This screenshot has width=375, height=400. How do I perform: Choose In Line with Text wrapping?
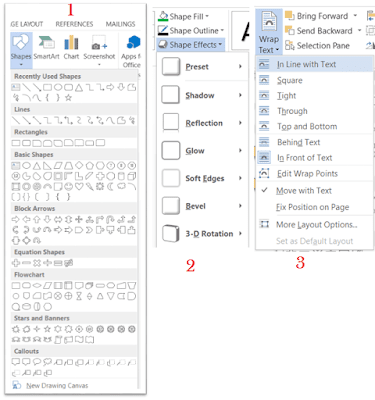[x=314, y=64]
